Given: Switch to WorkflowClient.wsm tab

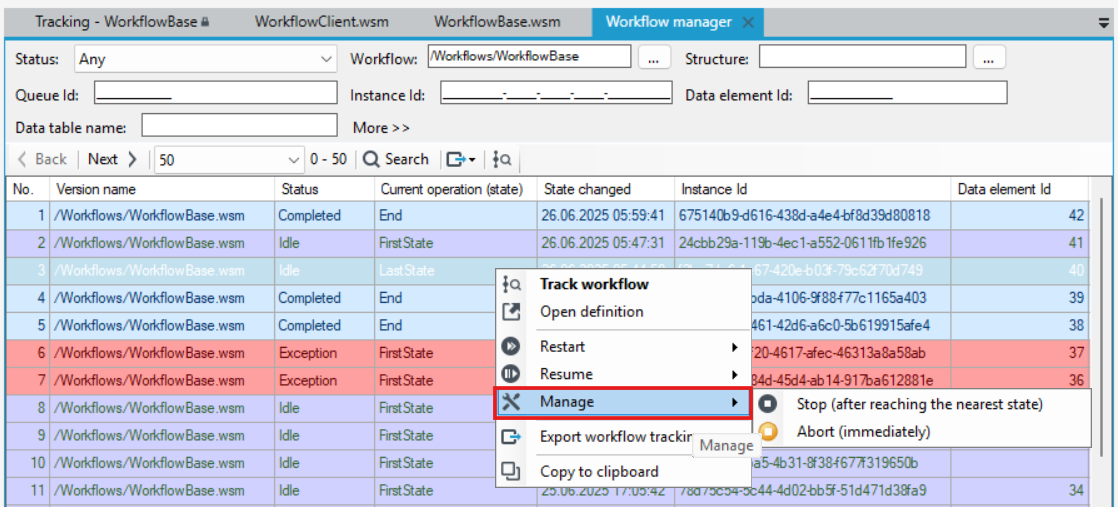Looking at the screenshot, I should (x=322, y=21).
